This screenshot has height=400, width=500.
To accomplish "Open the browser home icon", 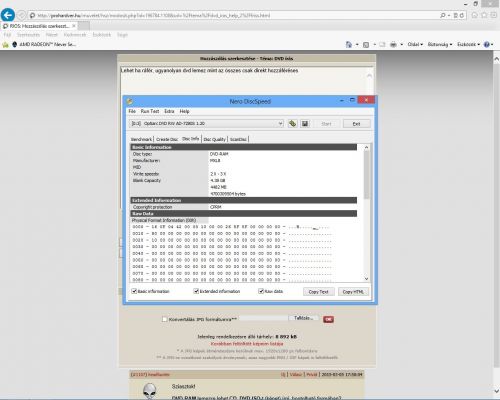I will pos(475,15).
